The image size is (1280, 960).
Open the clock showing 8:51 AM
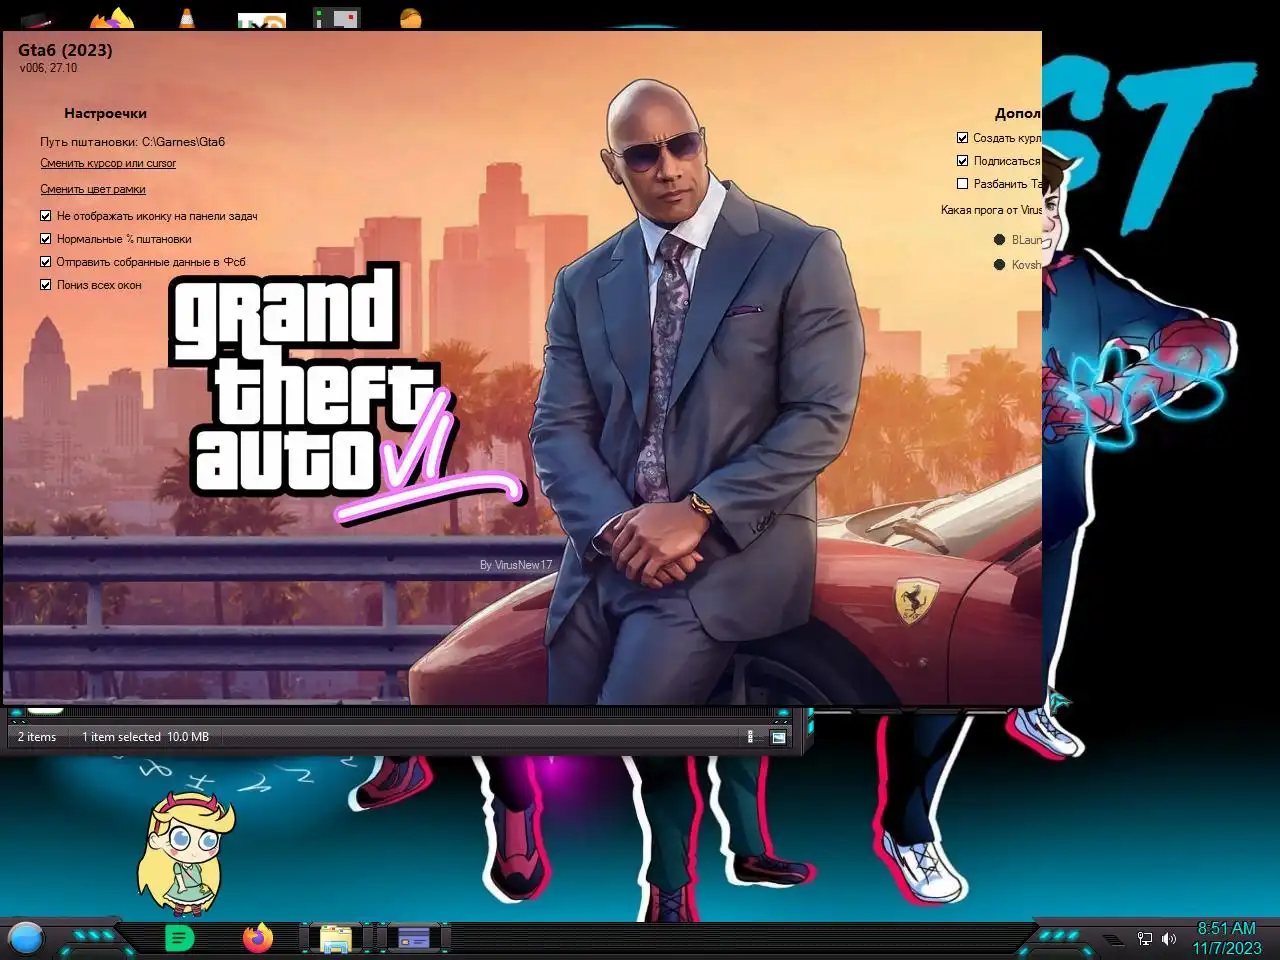[1227, 938]
